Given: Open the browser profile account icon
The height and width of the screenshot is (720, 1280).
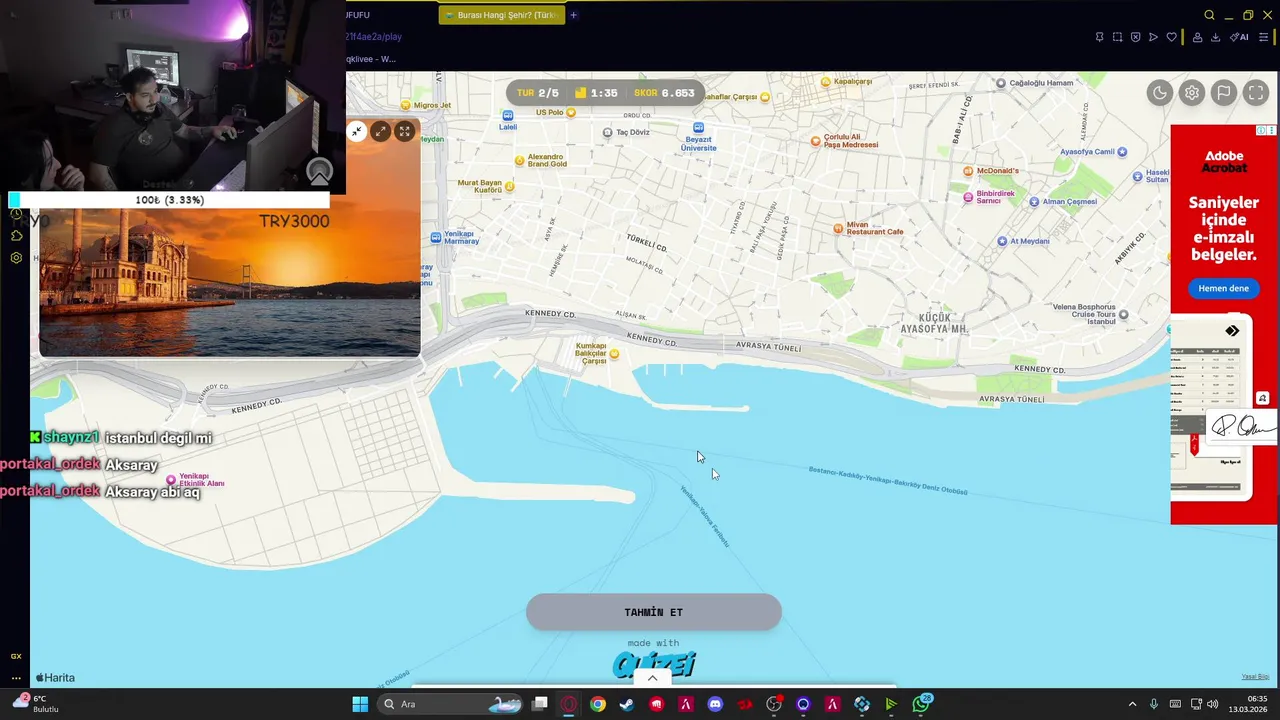Looking at the screenshot, I should tap(1197, 37).
